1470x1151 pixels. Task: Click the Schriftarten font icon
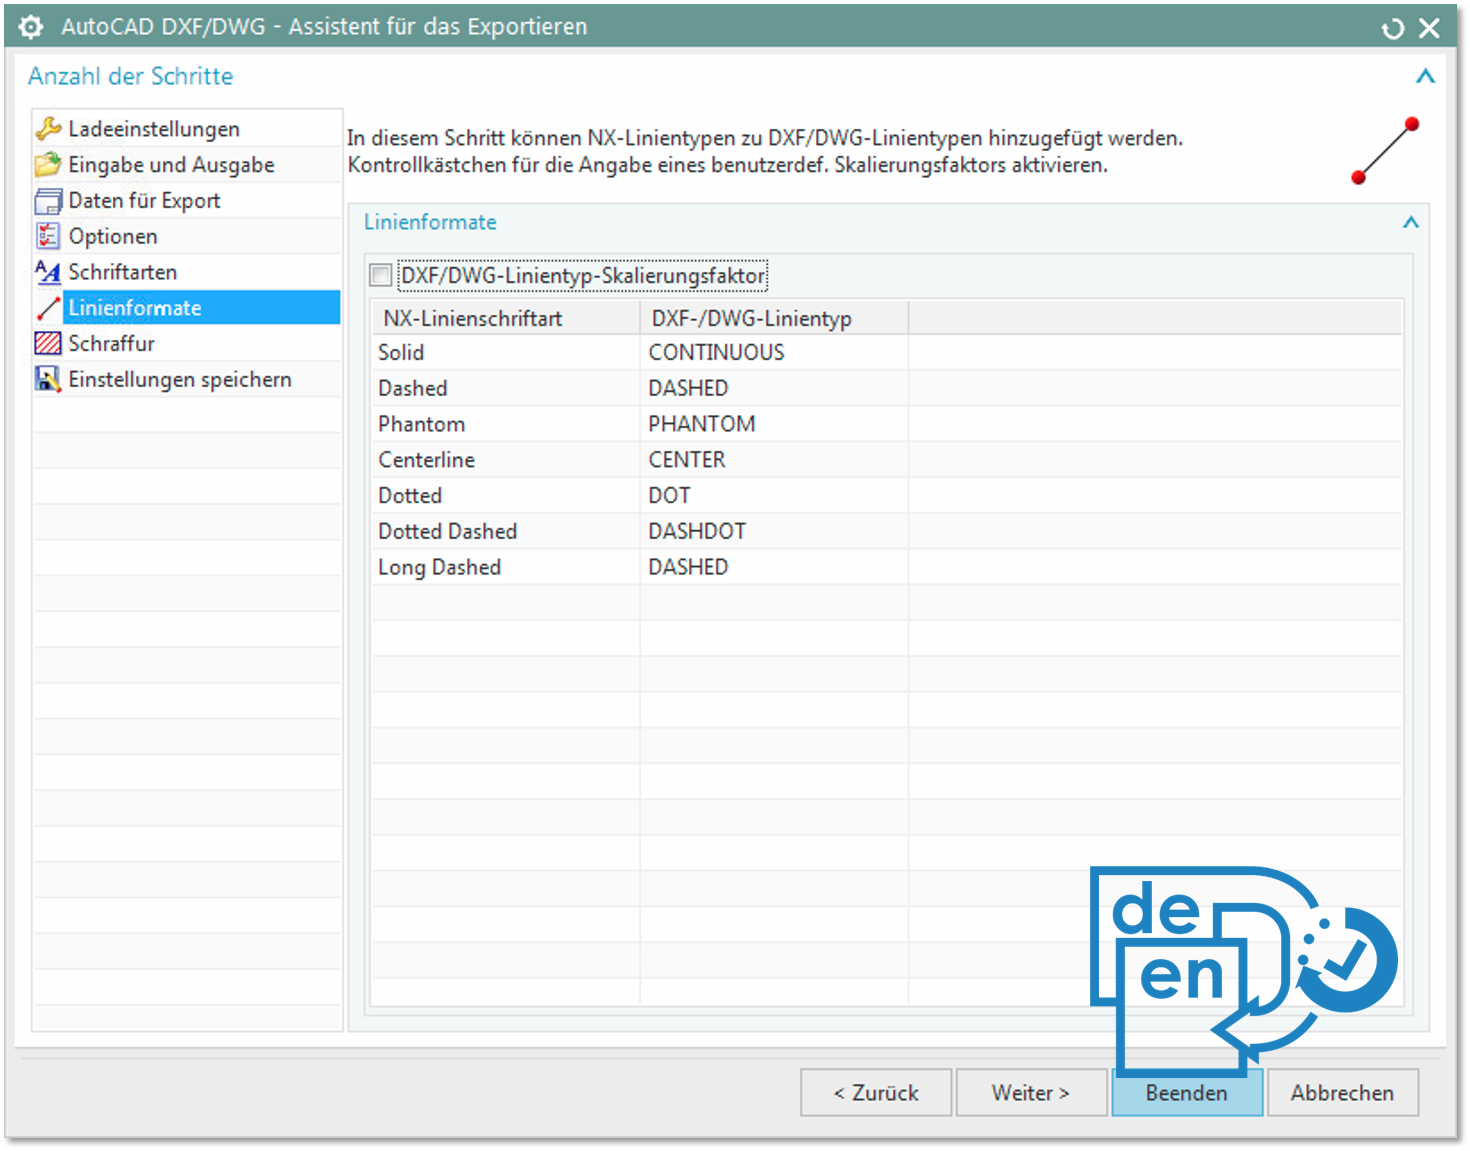click(x=48, y=272)
